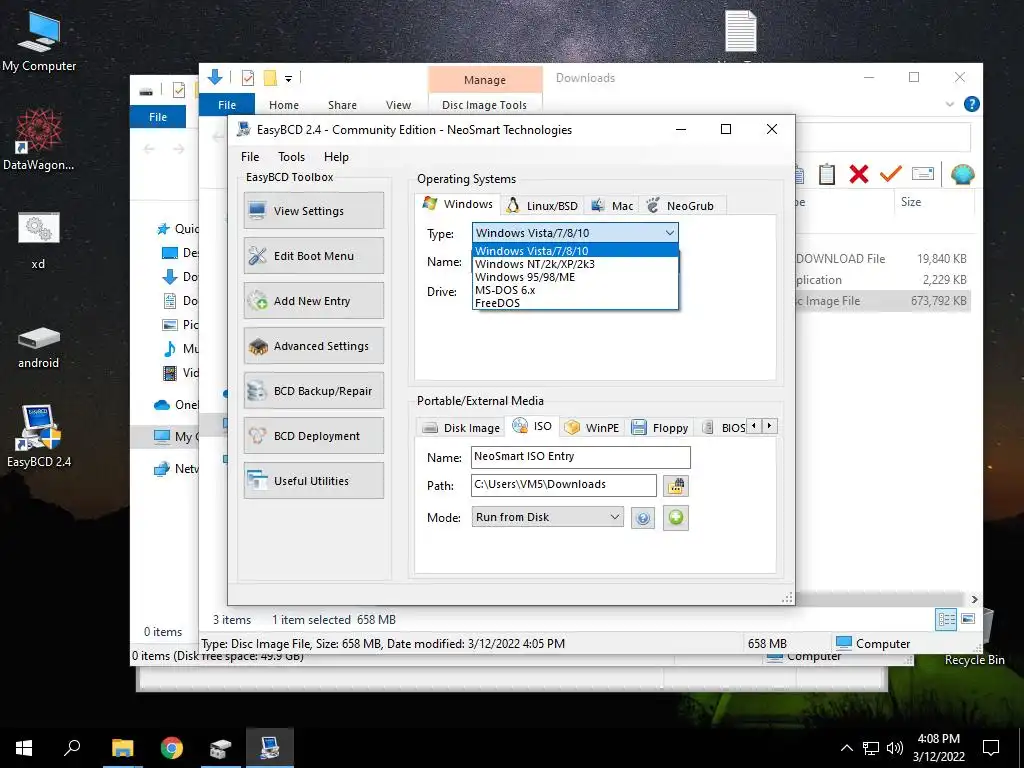Click the Mode help question icon
This screenshot has width=1024, height=768.
coord(643,518)
